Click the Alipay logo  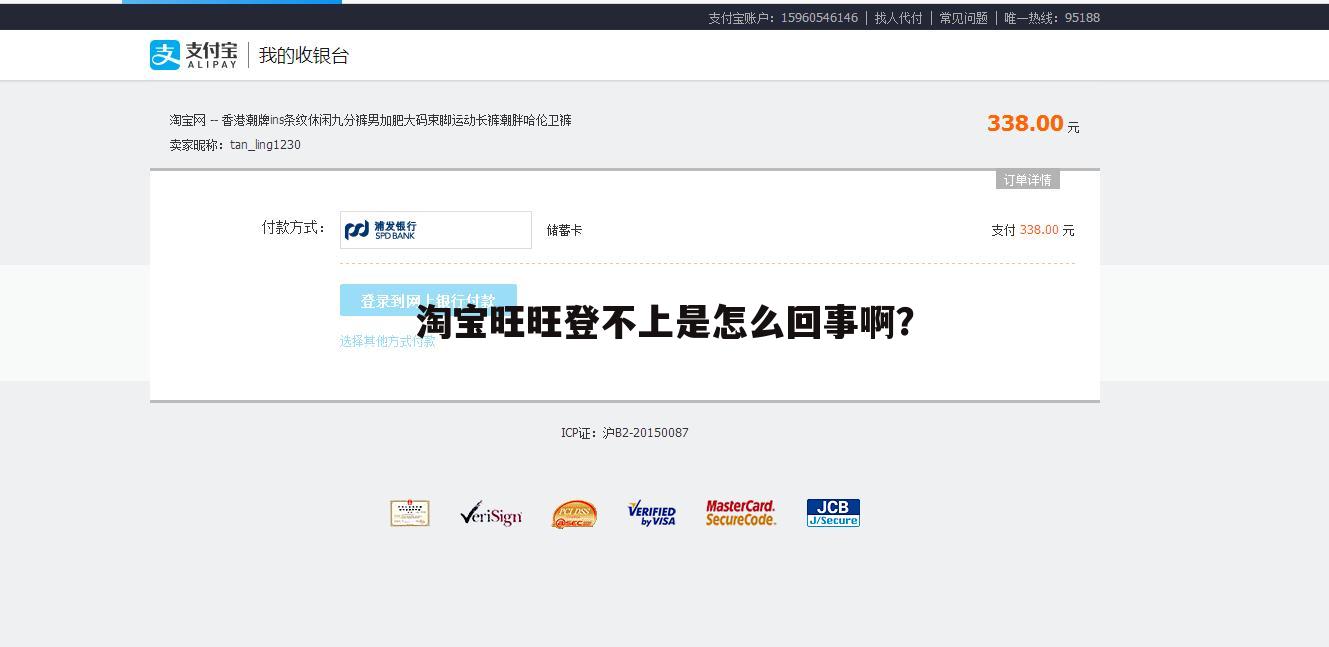194,55
